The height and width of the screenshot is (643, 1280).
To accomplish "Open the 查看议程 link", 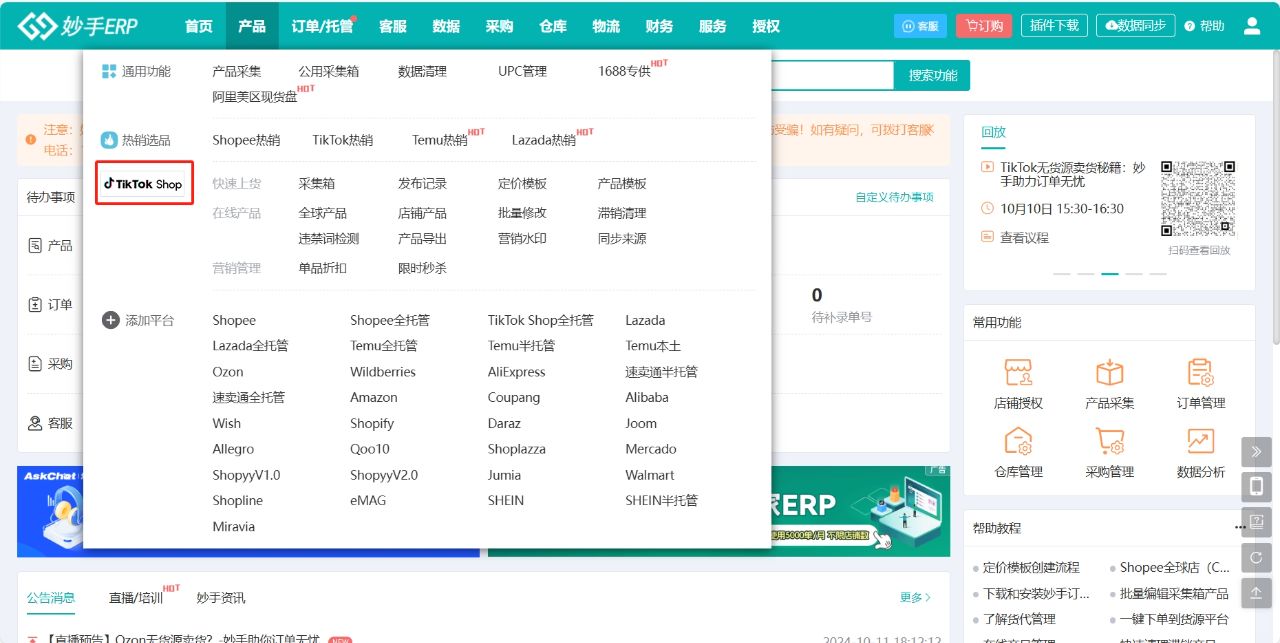I will point(1024,238).
